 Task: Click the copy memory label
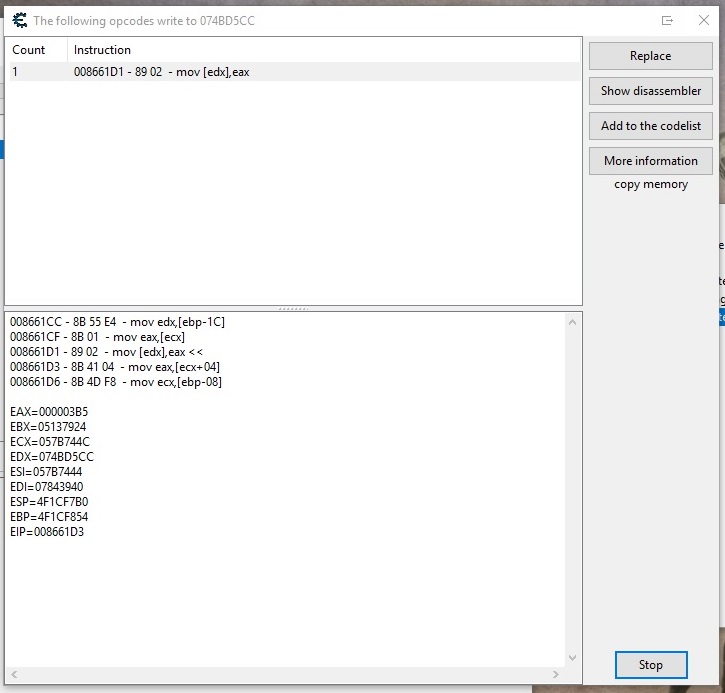(x=651, y=184)
